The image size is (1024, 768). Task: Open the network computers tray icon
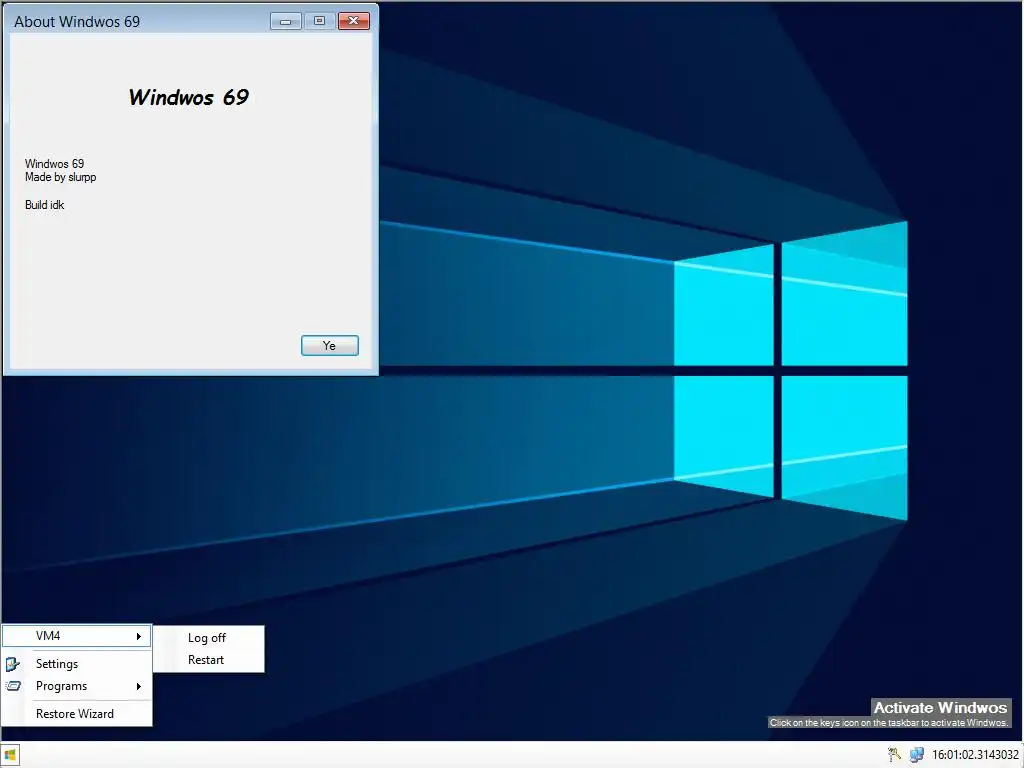click(x=917, y=755)
